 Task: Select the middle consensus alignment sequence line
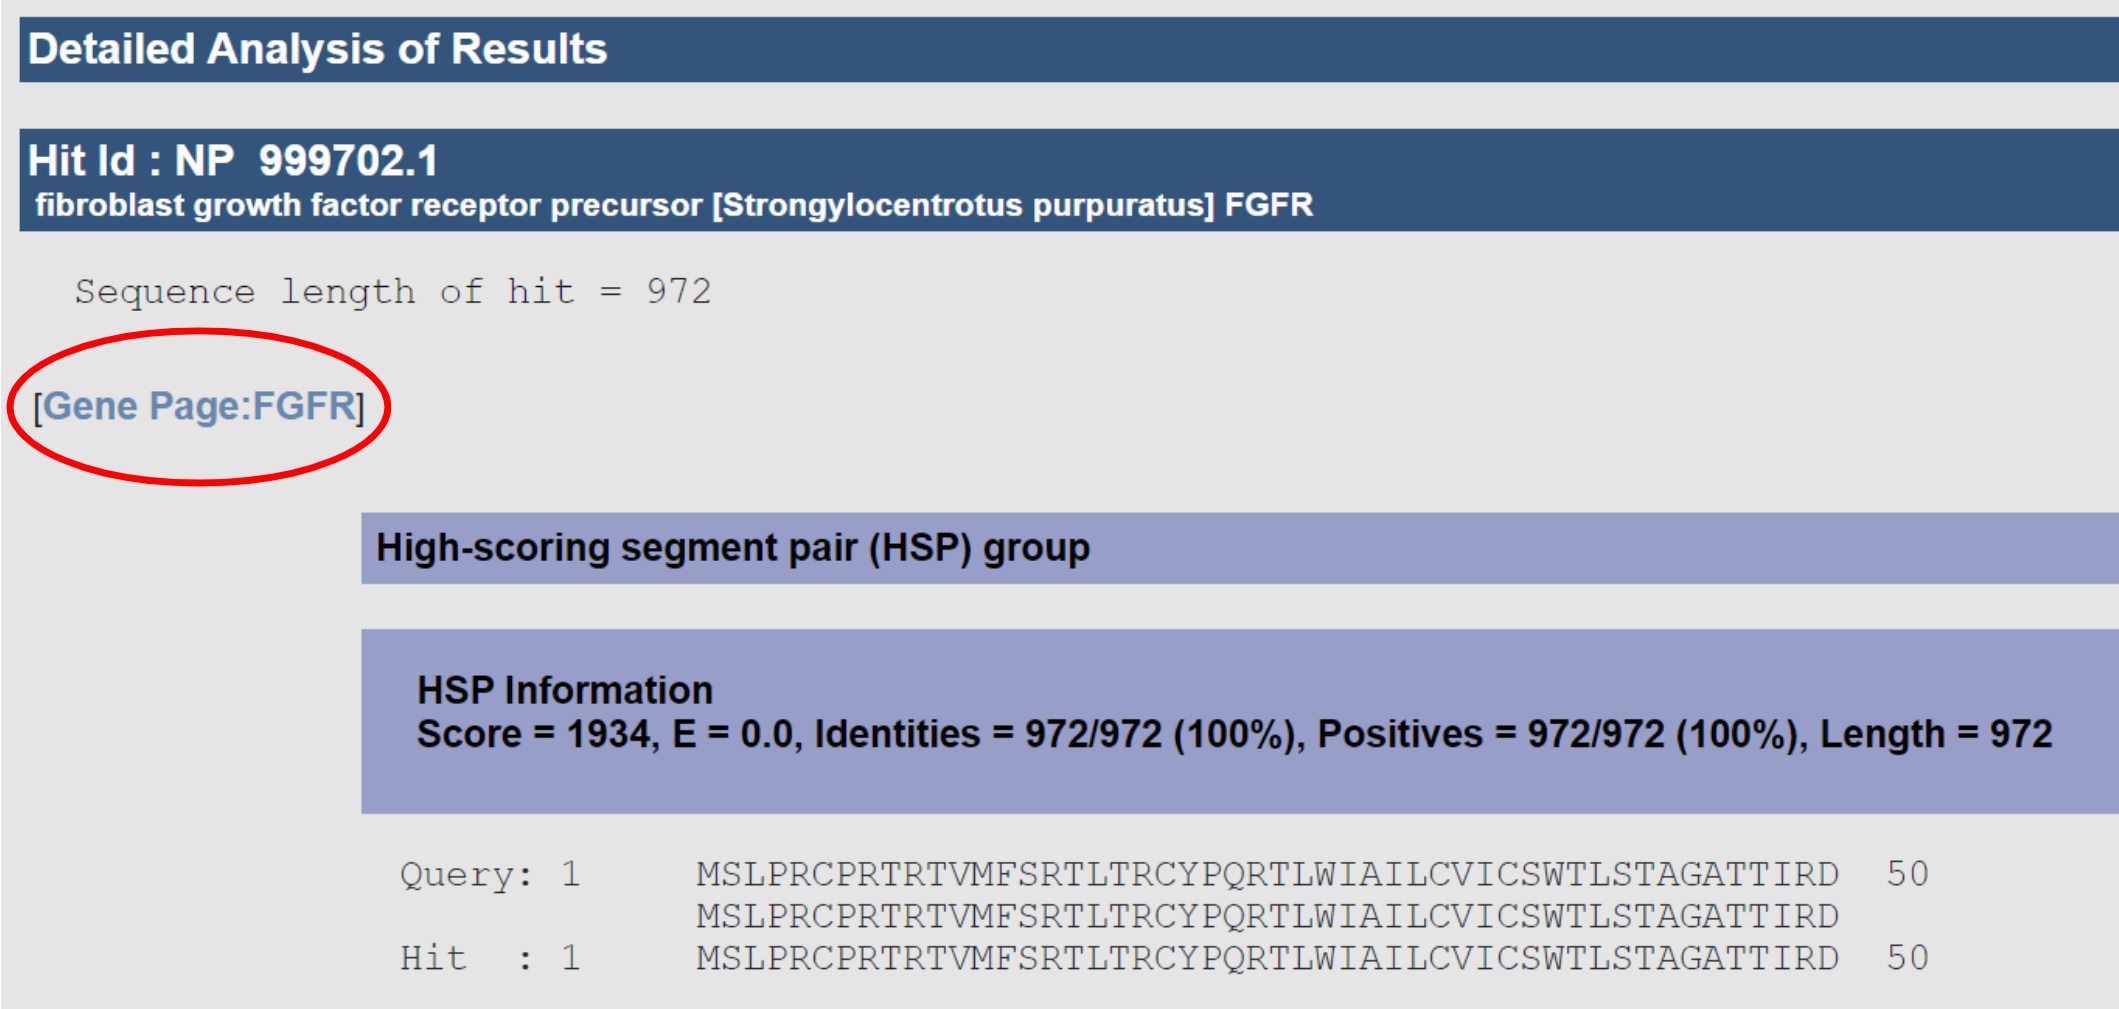point(1267,916)
